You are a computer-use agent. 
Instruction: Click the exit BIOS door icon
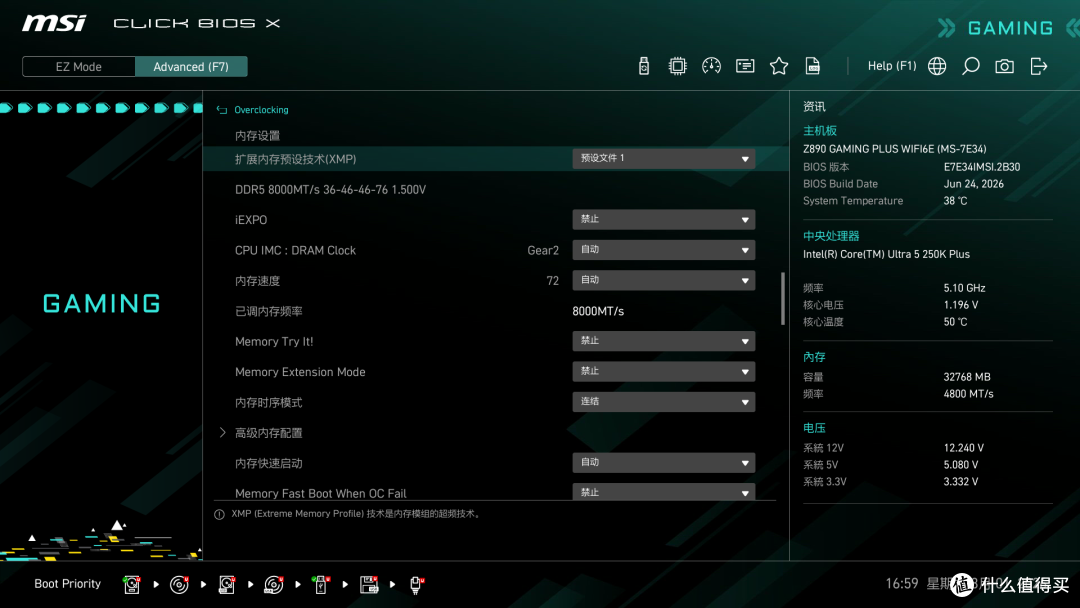click(1039, 66)
